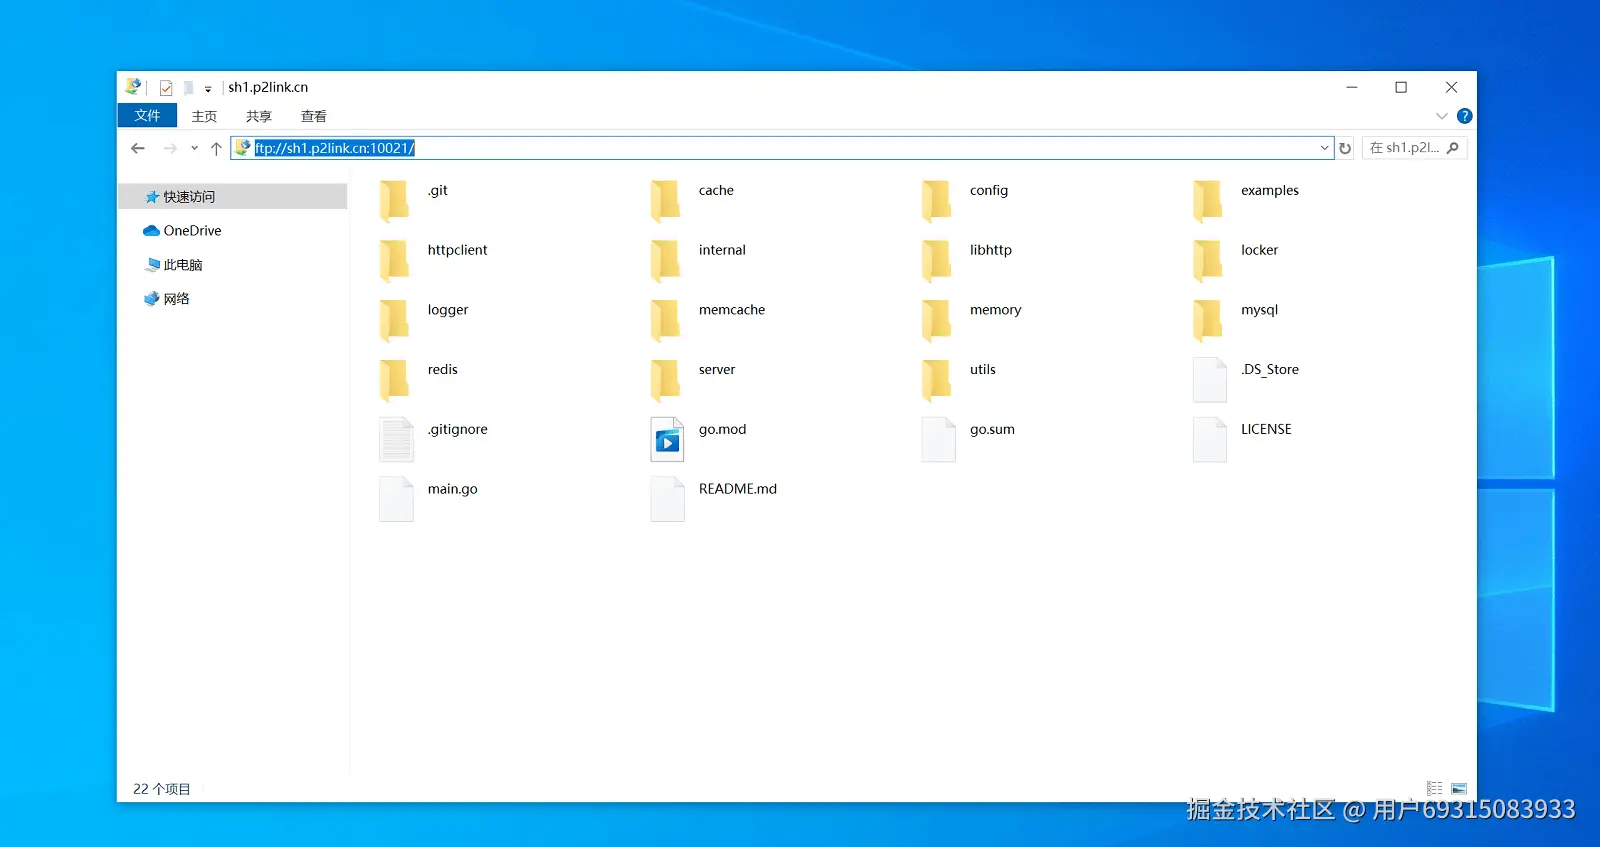Screen dimensions: 1600x847
Task: Open the Help question mark icon
Action: coord(1464,116)
